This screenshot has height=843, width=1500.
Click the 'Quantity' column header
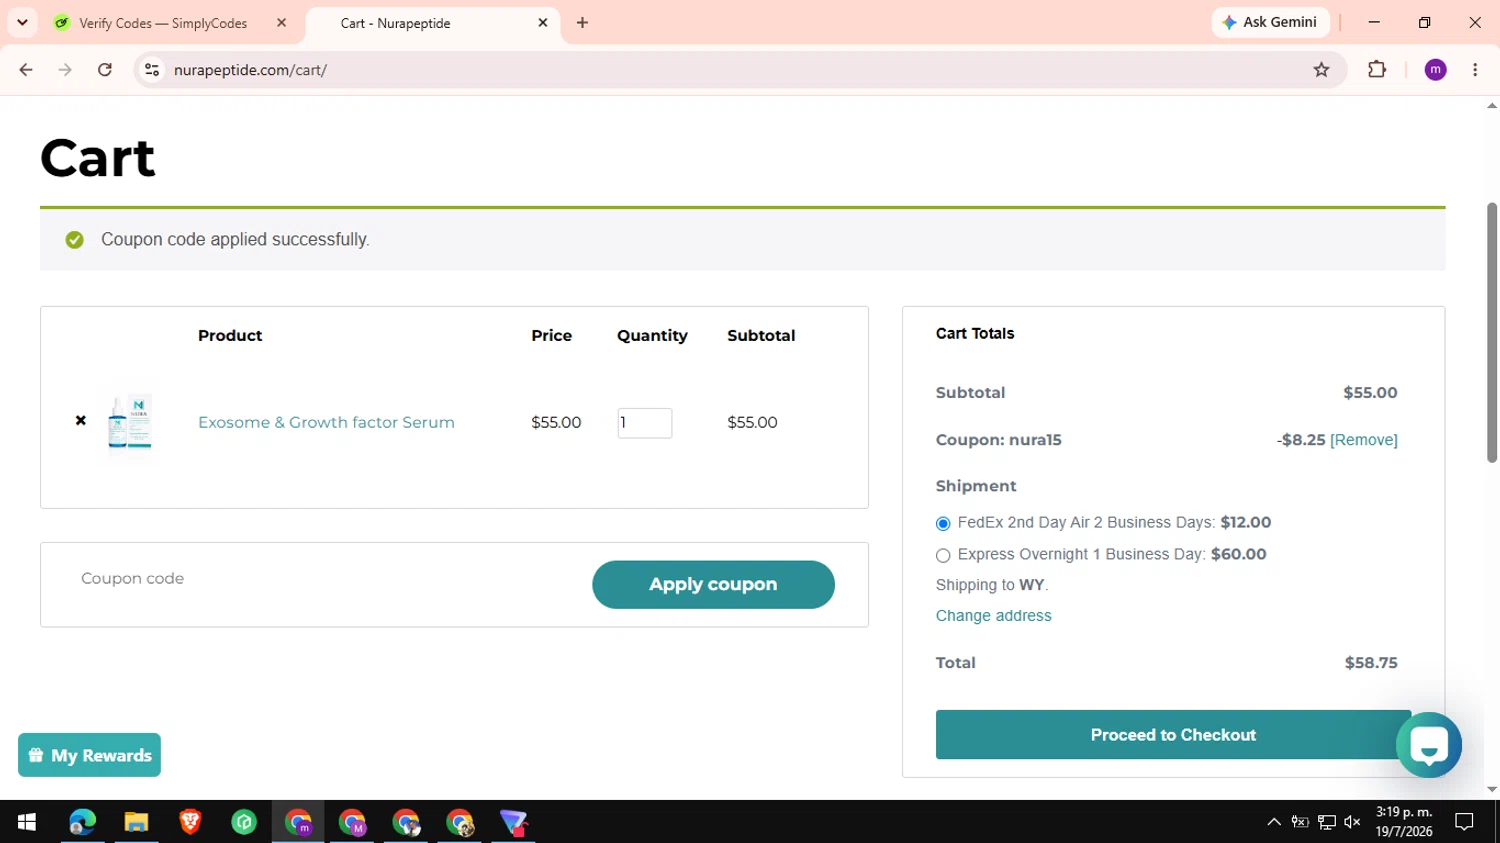coord(652,336)
